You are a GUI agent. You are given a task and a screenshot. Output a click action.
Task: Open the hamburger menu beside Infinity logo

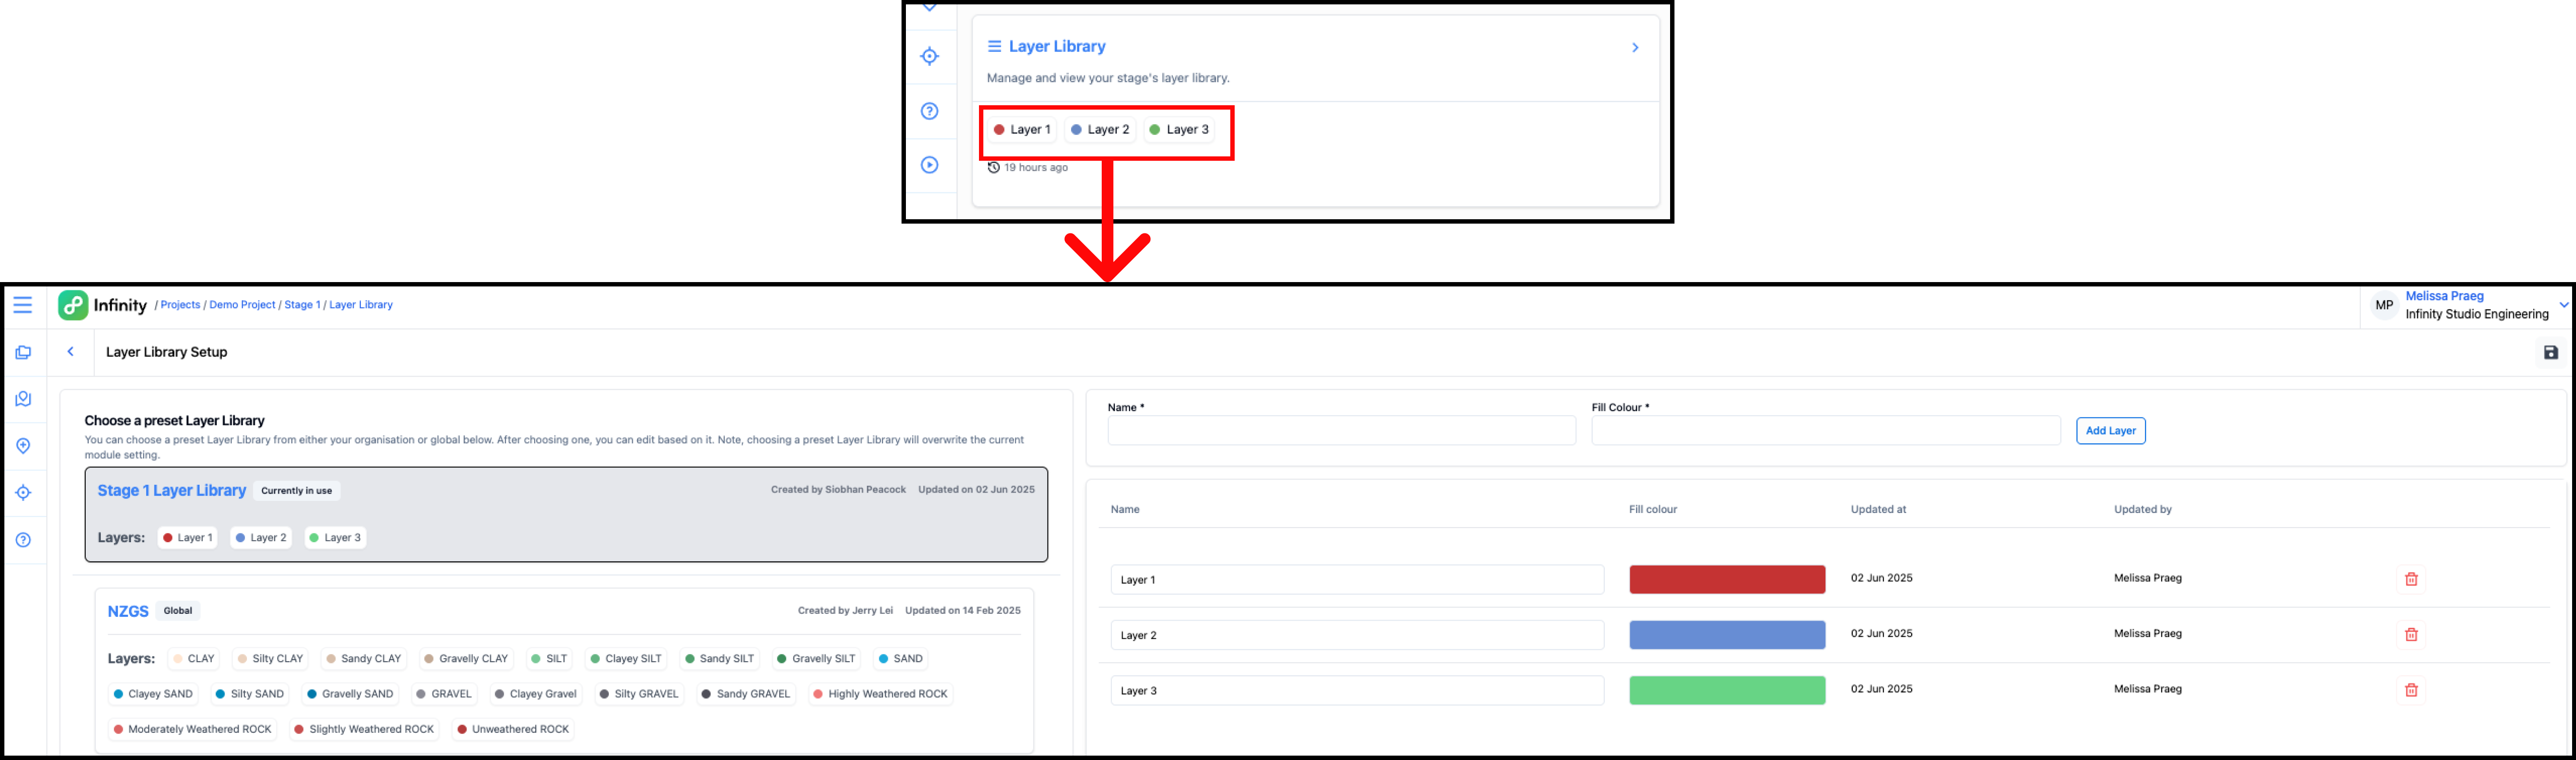[x=22, y=305]
